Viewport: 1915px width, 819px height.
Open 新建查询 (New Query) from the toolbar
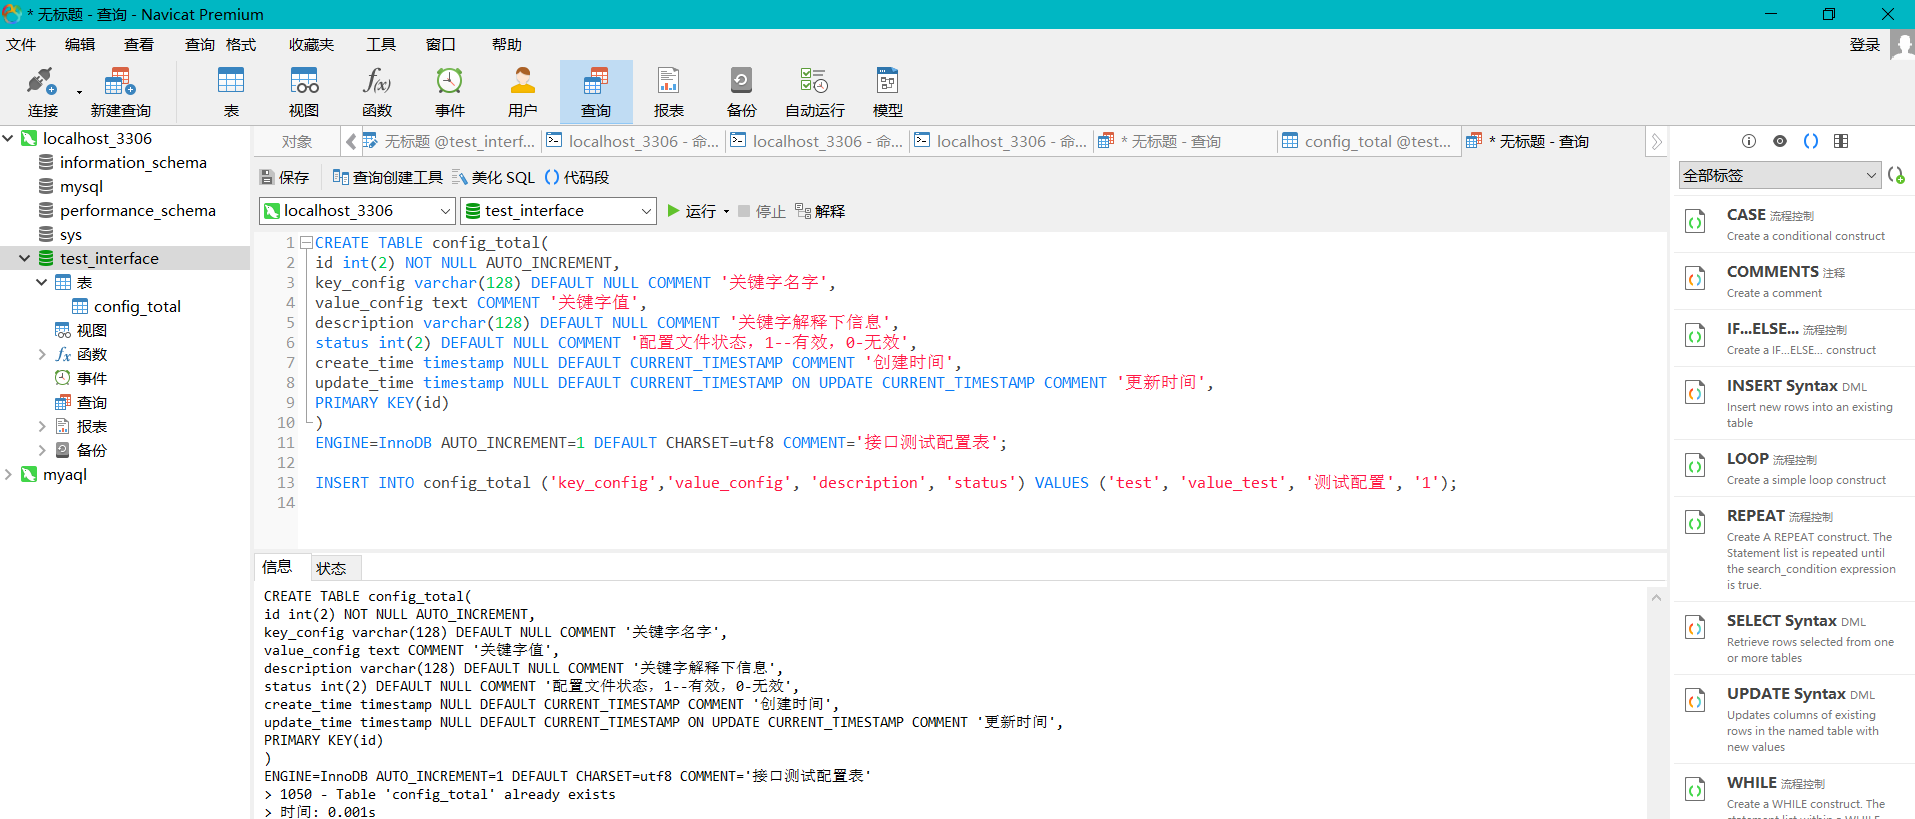pos(120,91)
